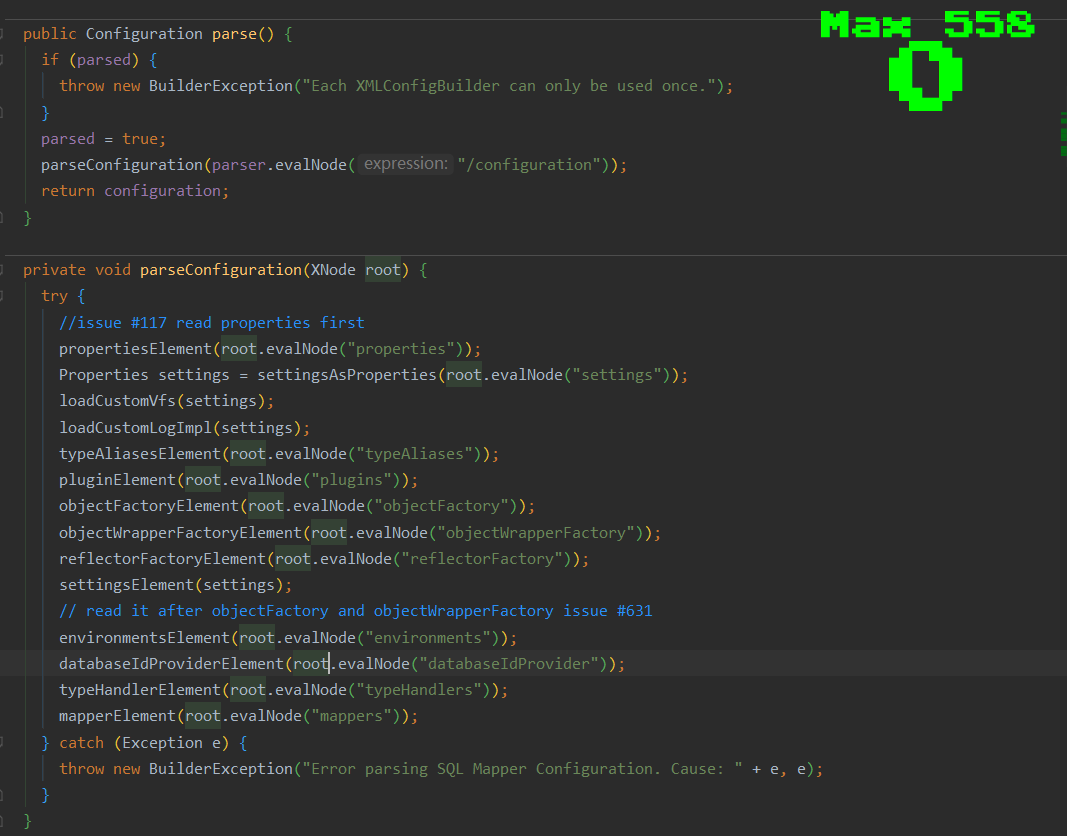Click the environmentsElement method call

144,638
